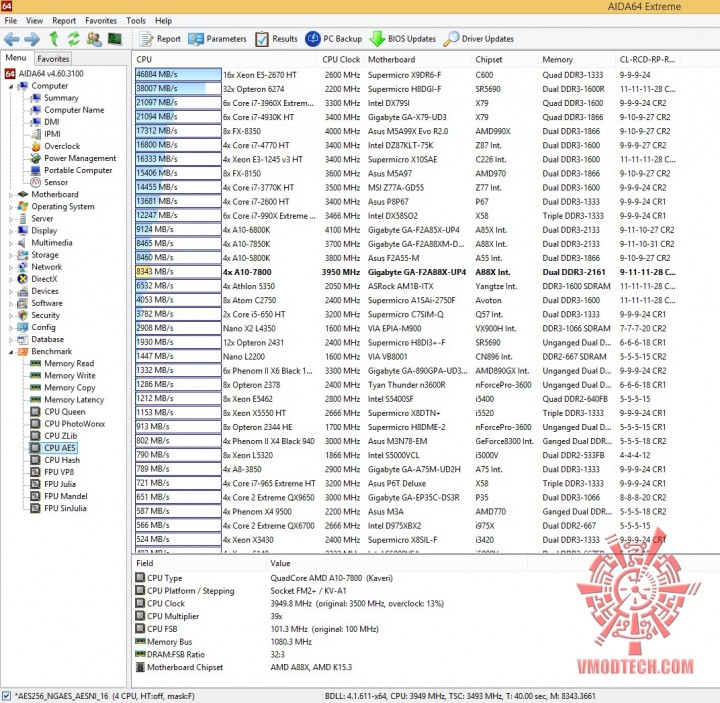Open the View menu
720x703 pixels.
[34, 21]
